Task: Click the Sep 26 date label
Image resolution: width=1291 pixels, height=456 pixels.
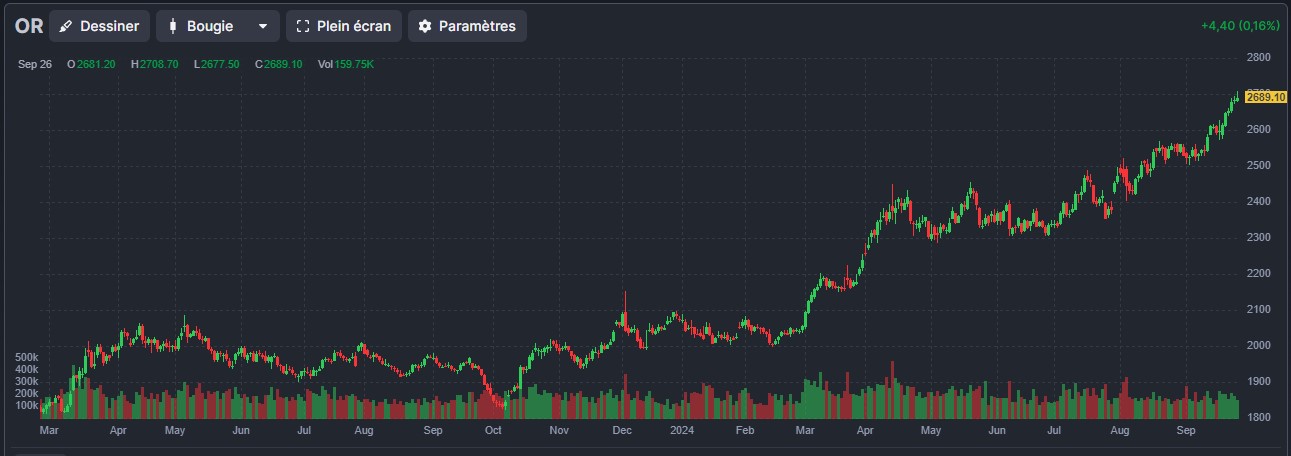Action: click(35, 64)
